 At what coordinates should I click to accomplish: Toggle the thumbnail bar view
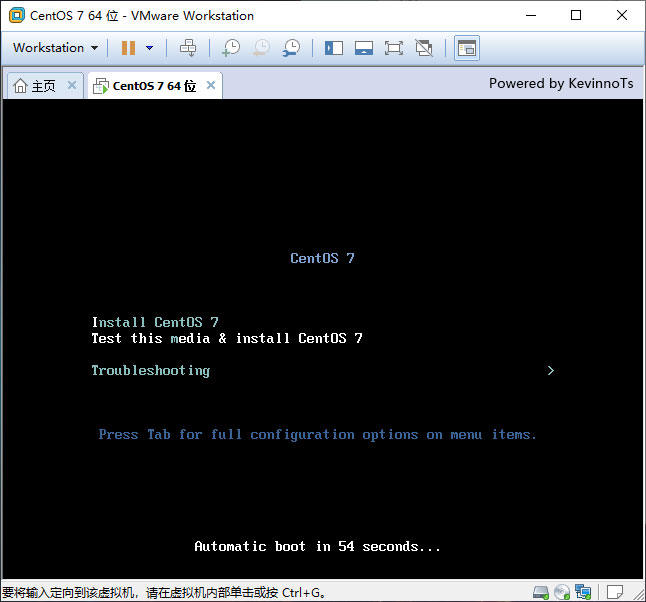pos(364,48)
